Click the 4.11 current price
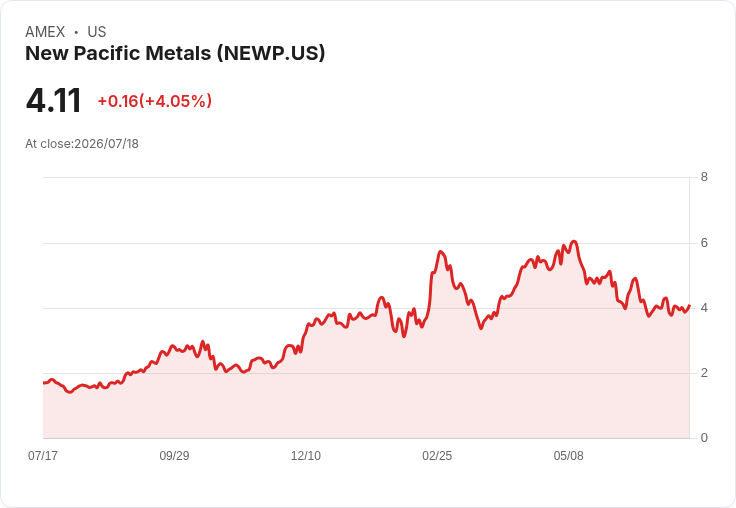This screenshot has width=736, height=508. coord(54,101)
